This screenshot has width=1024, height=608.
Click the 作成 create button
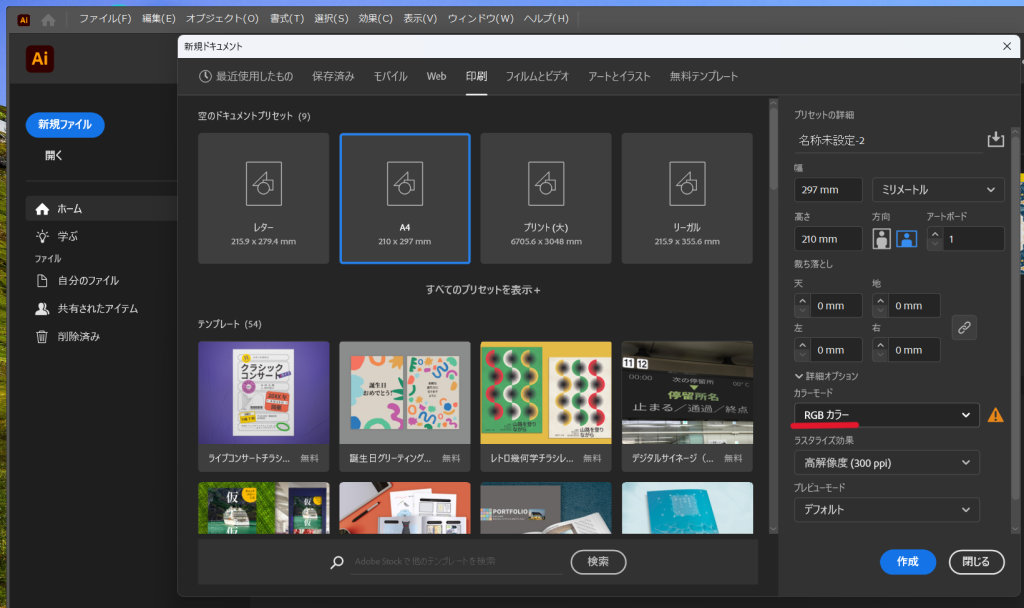click(907, 562)
